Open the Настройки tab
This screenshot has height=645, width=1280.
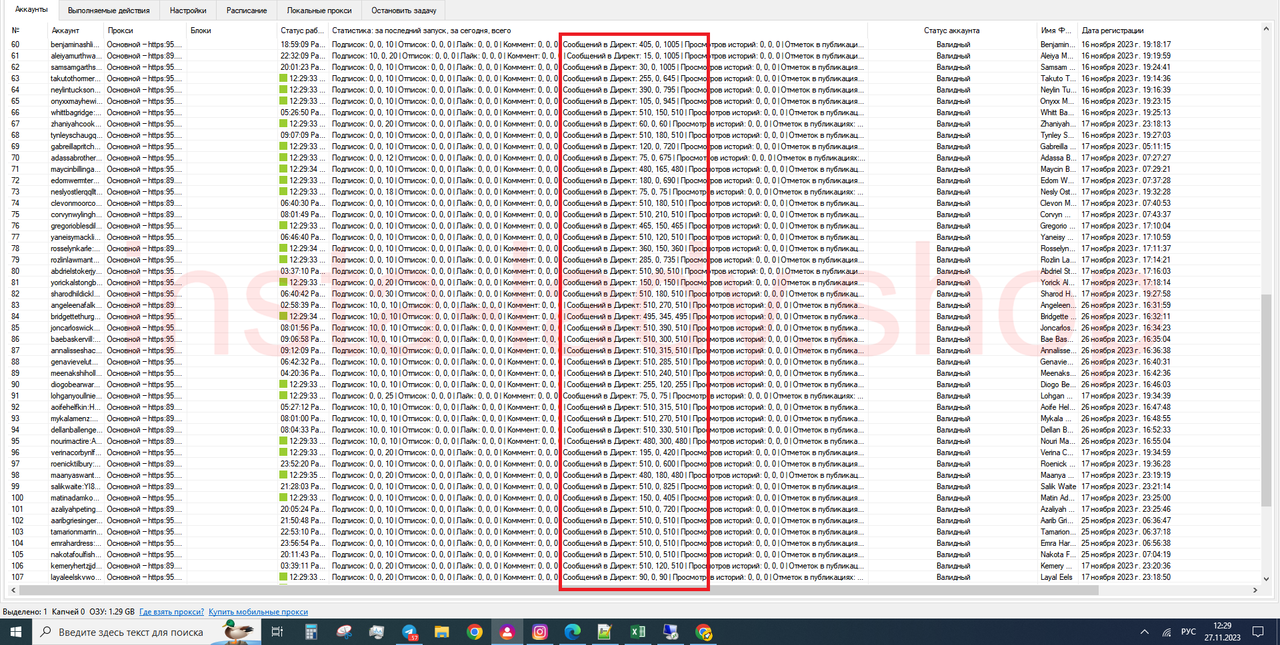(188, 11)
